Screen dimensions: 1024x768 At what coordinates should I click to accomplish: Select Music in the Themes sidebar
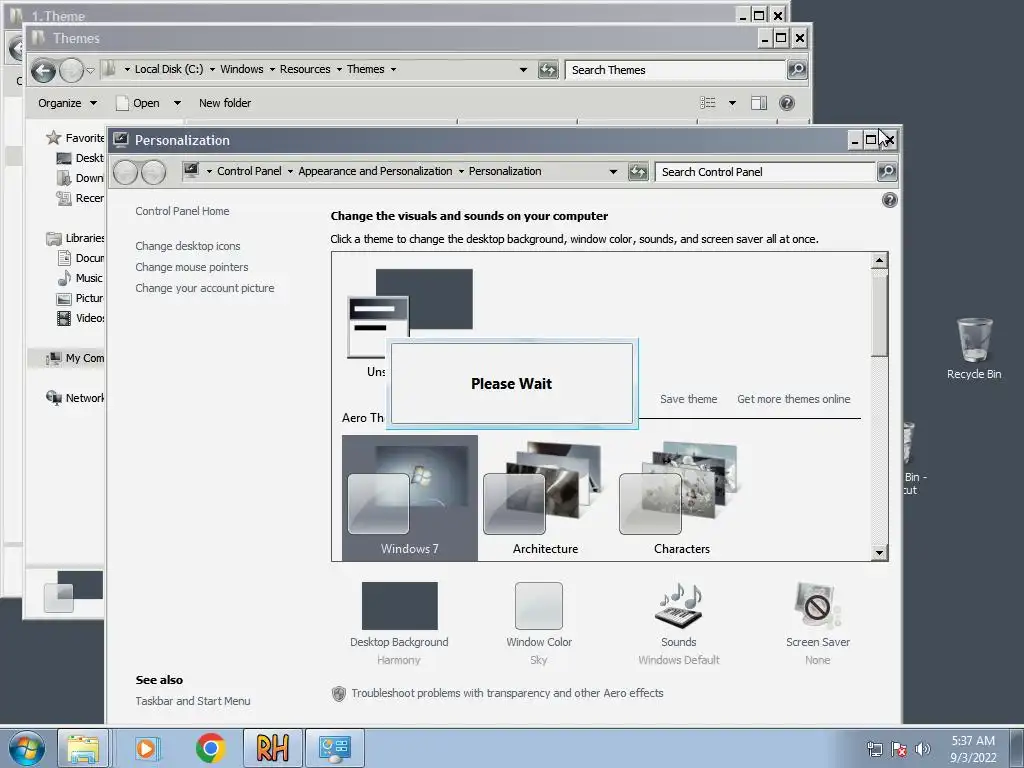pyautogui.click(x=80, y=278)
